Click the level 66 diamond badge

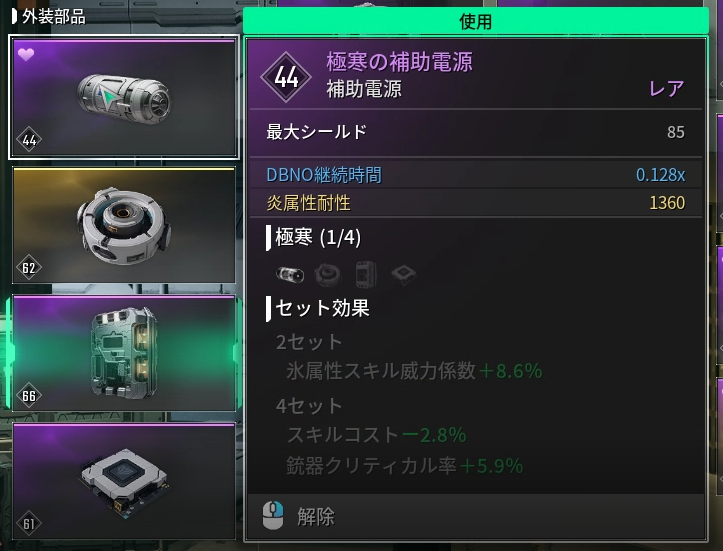29,395
